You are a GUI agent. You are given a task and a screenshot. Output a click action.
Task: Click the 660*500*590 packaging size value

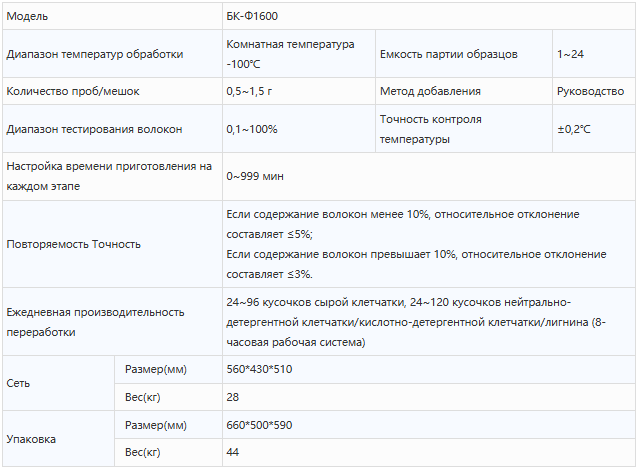[x=259, y=425]
